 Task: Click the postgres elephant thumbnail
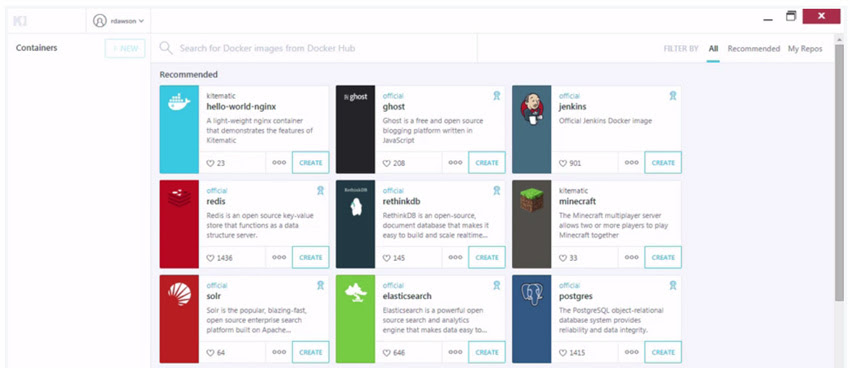532,319
